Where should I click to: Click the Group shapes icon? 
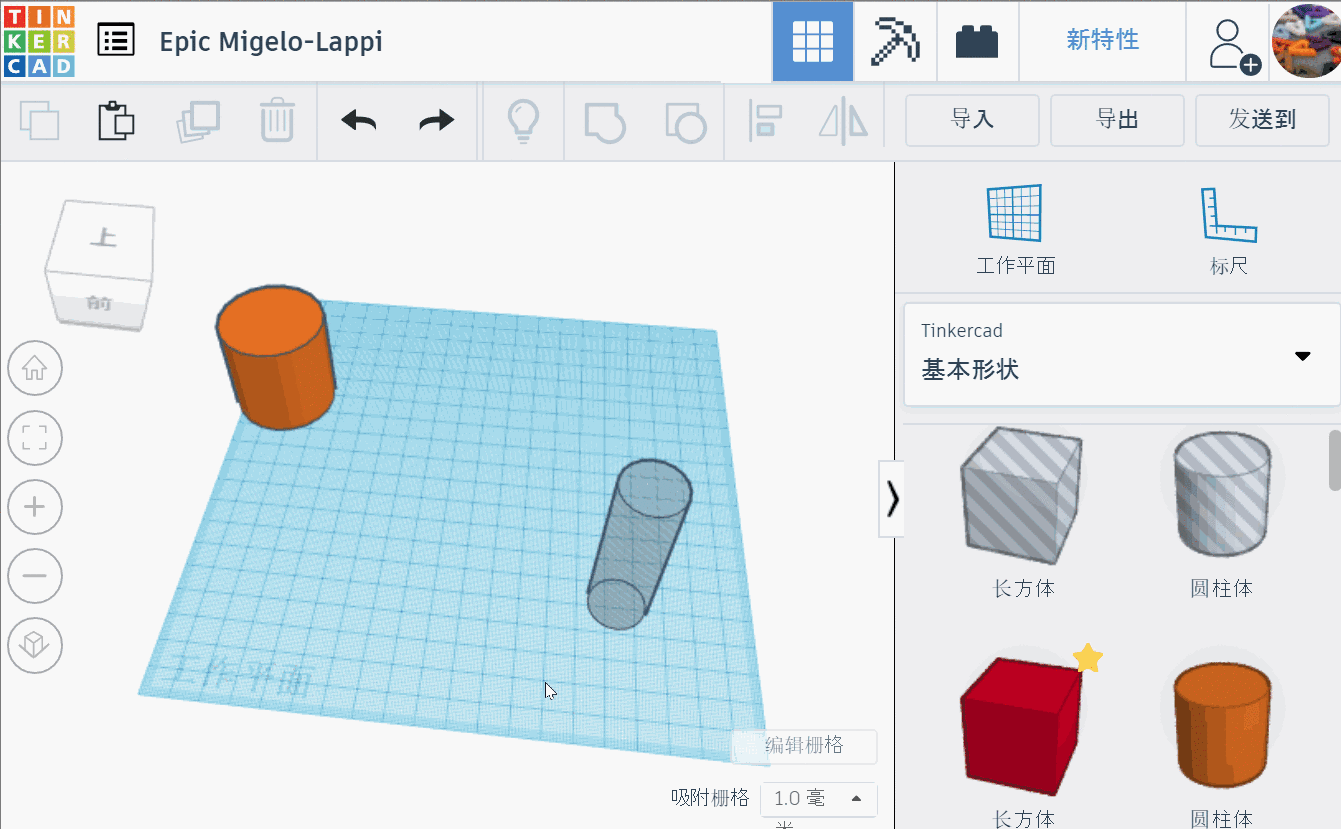pyautogui.click(x=605, y=122)
